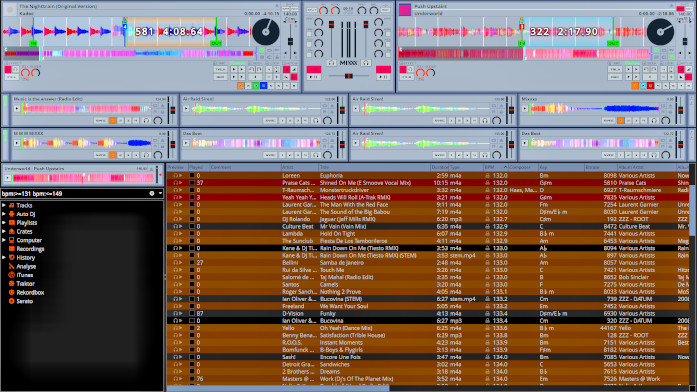Play the Mixxx sampler in top row

(x=525, y=108)
